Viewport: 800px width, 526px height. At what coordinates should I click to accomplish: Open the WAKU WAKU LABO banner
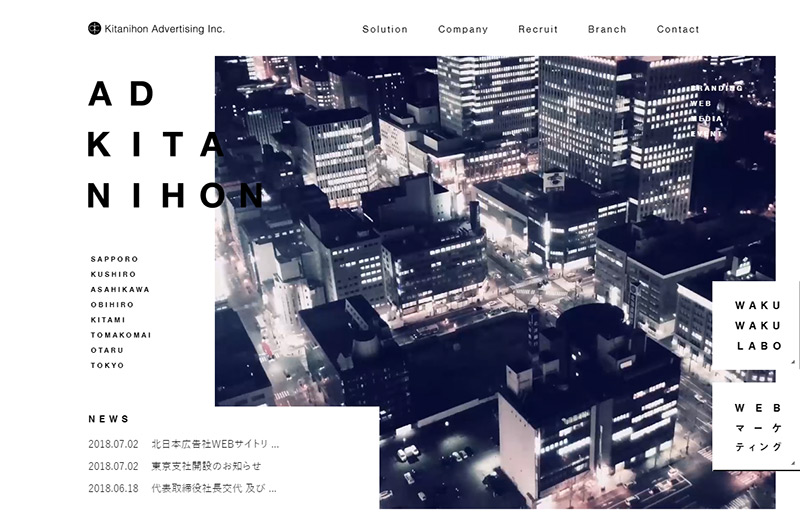756,325
